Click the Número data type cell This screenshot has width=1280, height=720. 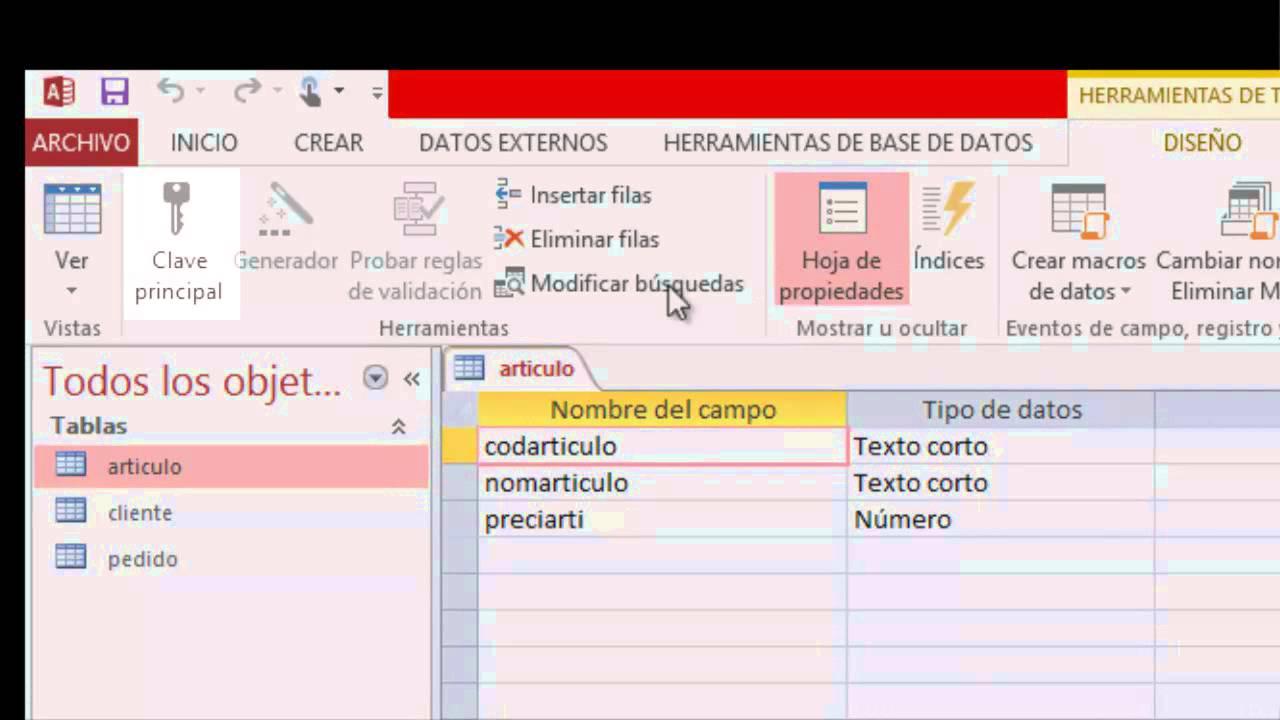point(1001,519)
